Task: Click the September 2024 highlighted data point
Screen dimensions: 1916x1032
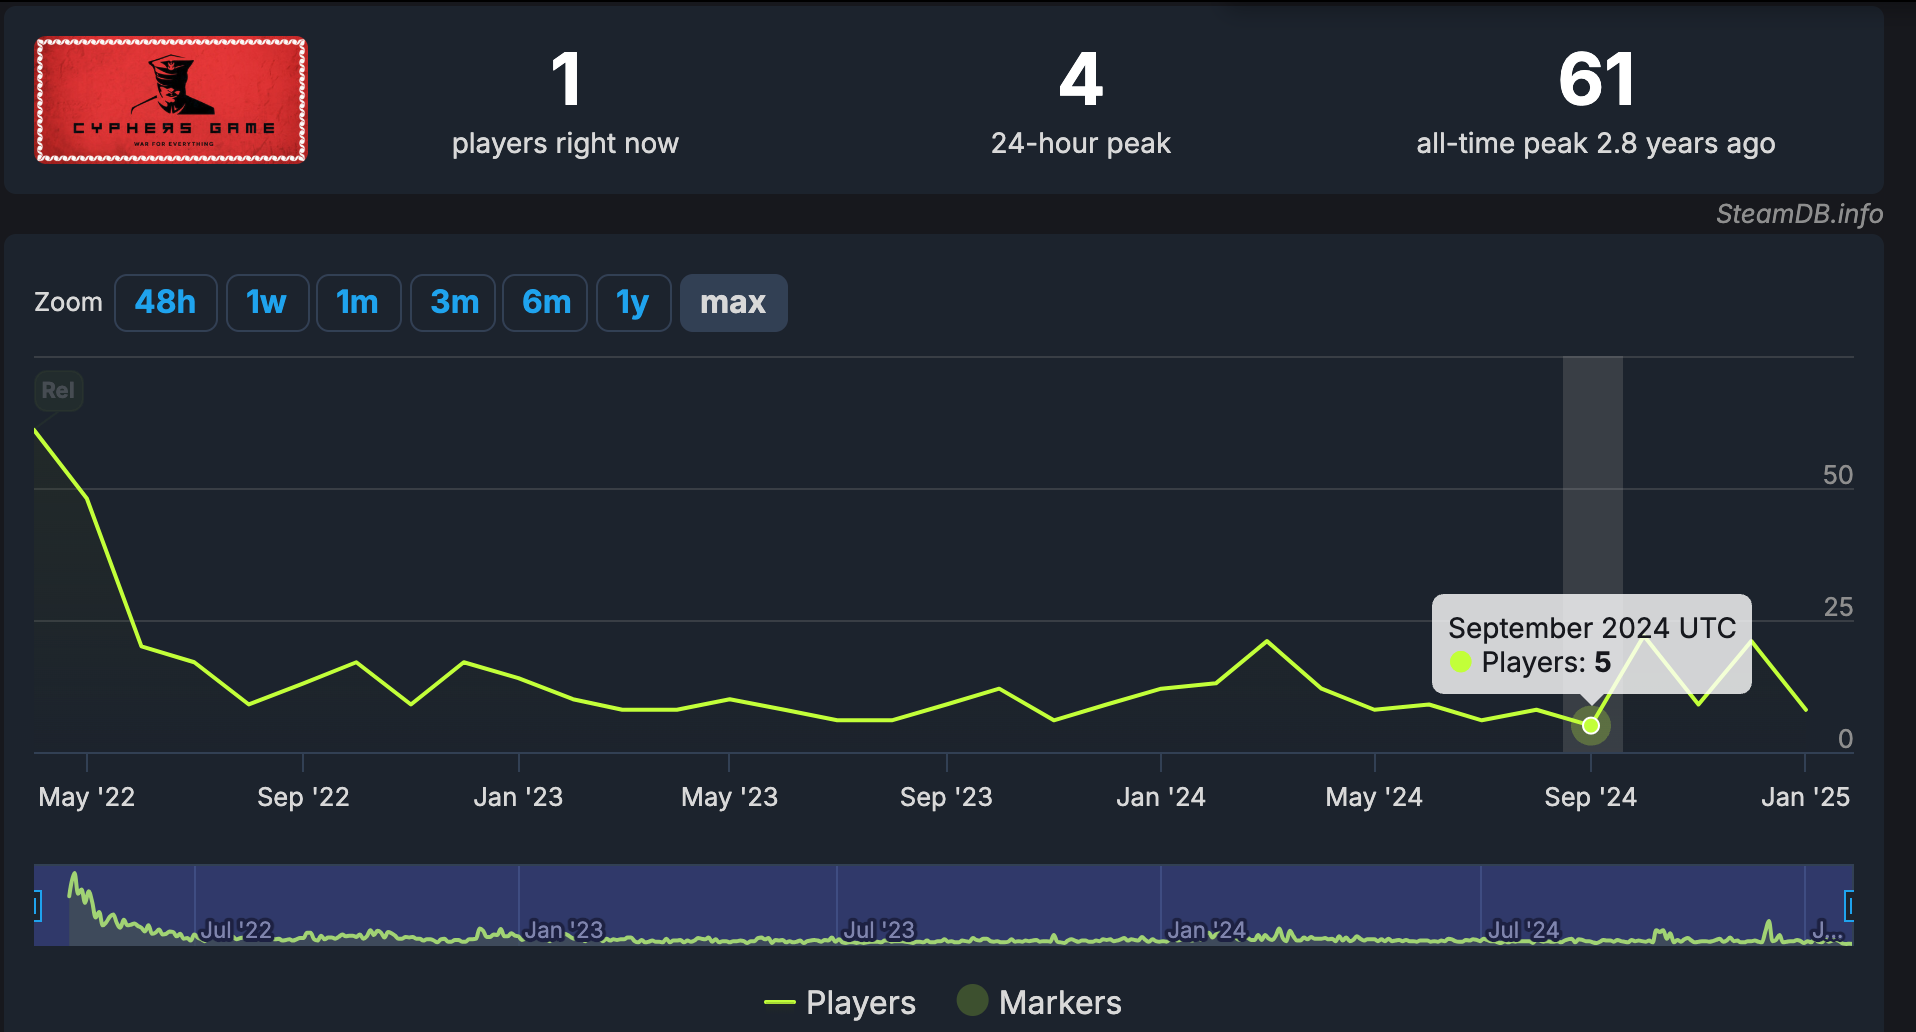Action: pos(1590,725)
